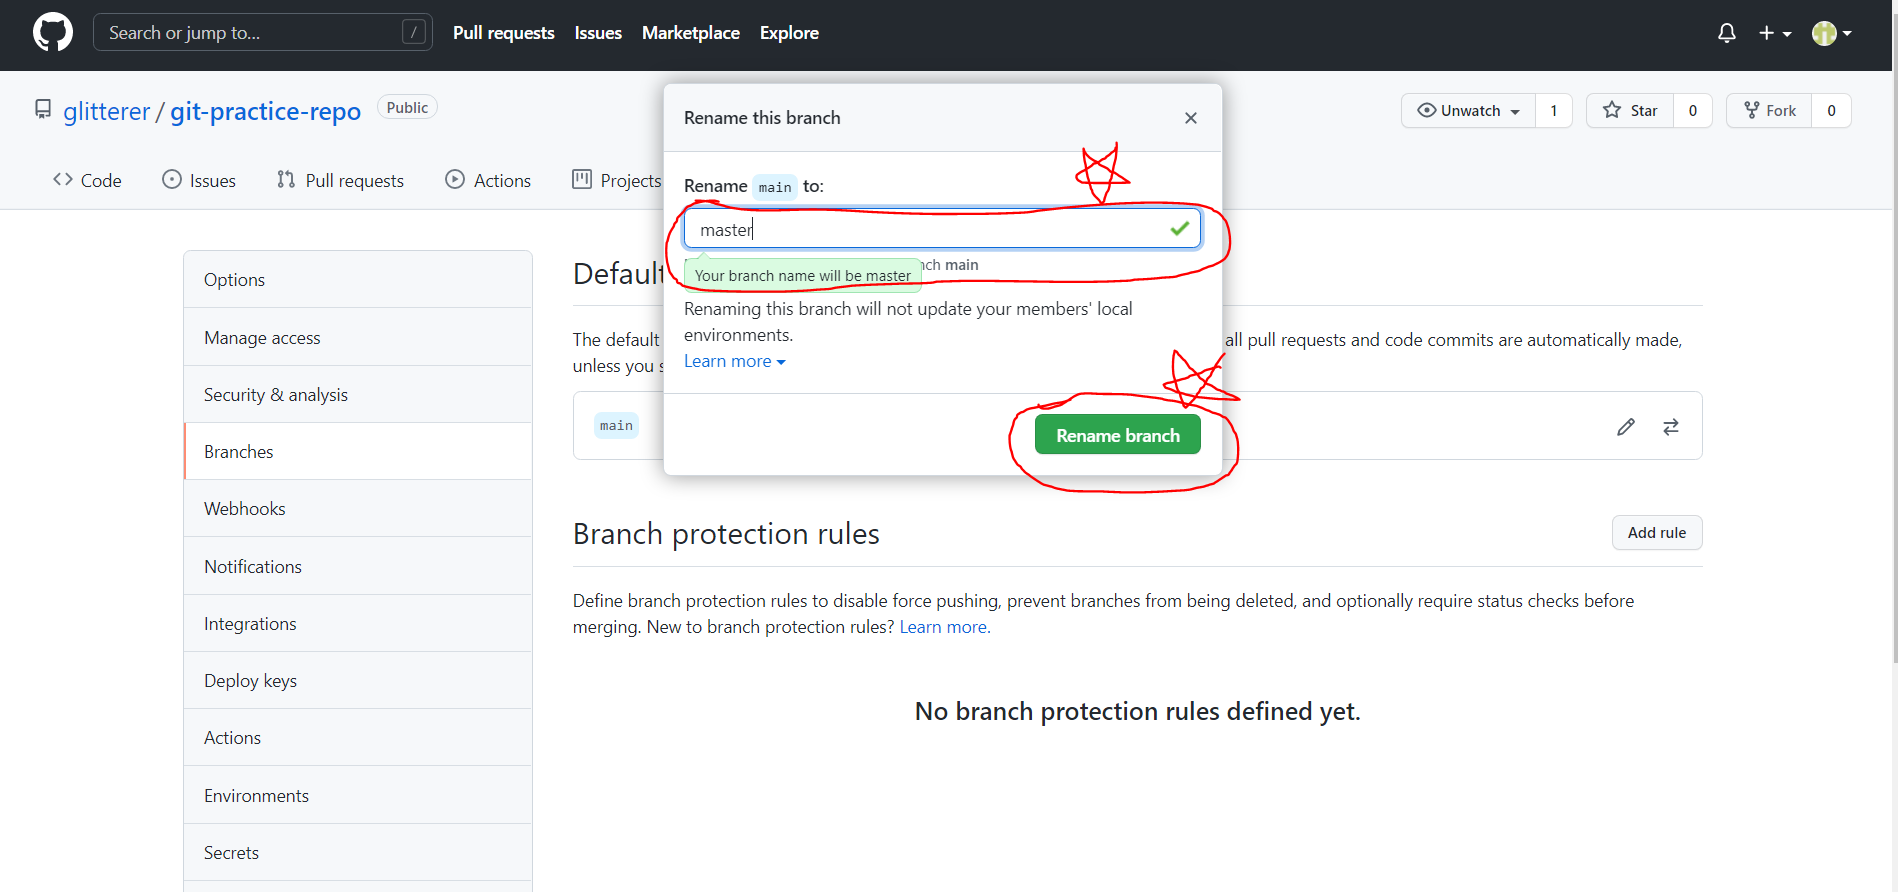
Task: Click the stargazers count next to Star
Action: coord(1692,110)
